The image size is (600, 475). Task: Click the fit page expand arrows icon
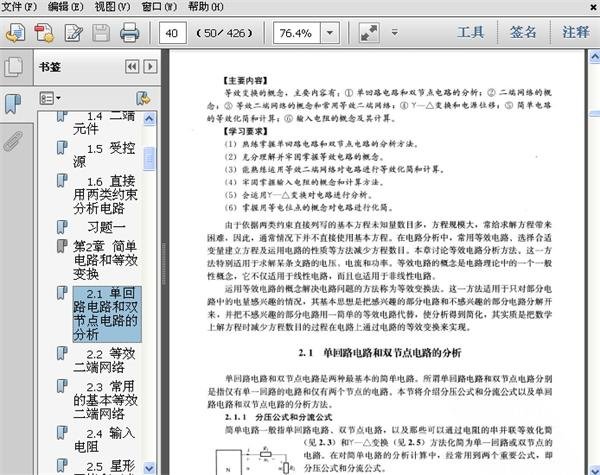click(x=369, y=33)
